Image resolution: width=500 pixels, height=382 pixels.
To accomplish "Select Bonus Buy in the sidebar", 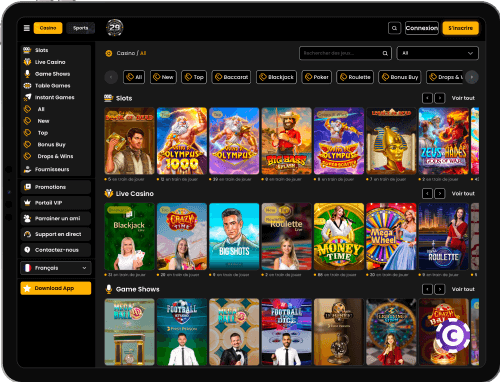I will click(x=51, y=145).
